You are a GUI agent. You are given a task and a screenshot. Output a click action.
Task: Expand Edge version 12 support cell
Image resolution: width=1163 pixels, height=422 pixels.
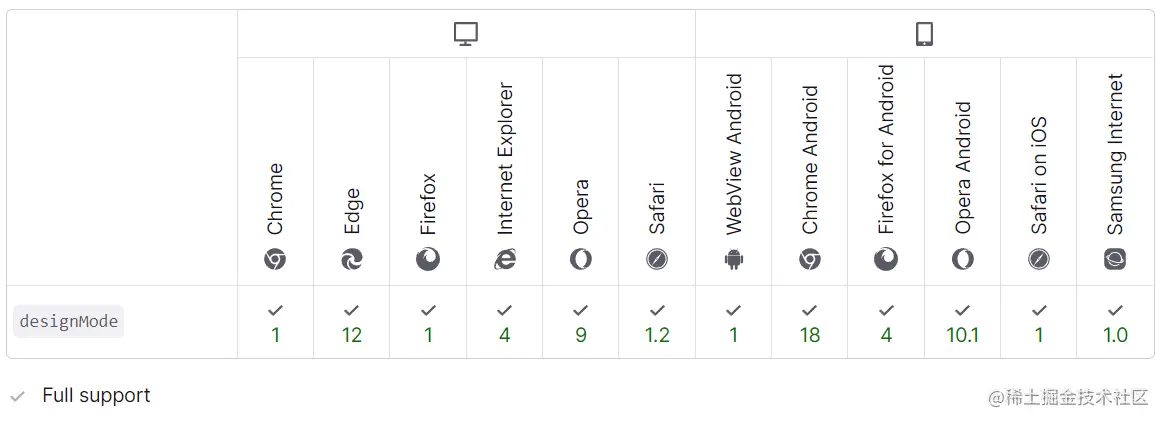[x=352, y=323]
